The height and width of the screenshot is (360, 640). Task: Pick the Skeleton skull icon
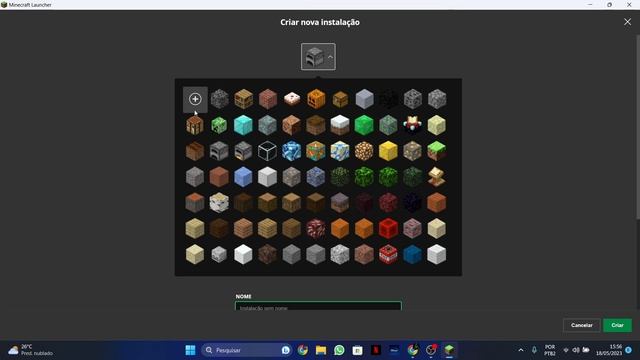point(219,255)
